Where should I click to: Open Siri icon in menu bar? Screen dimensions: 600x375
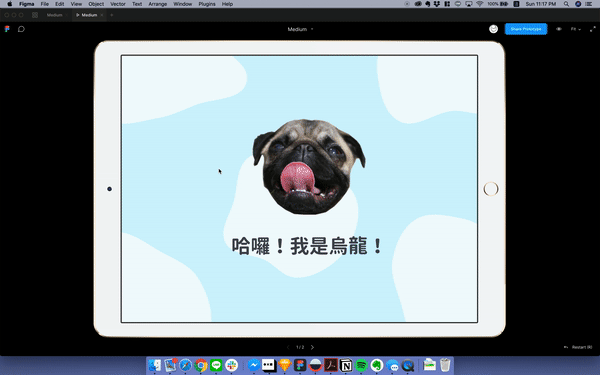coord(578,4)
